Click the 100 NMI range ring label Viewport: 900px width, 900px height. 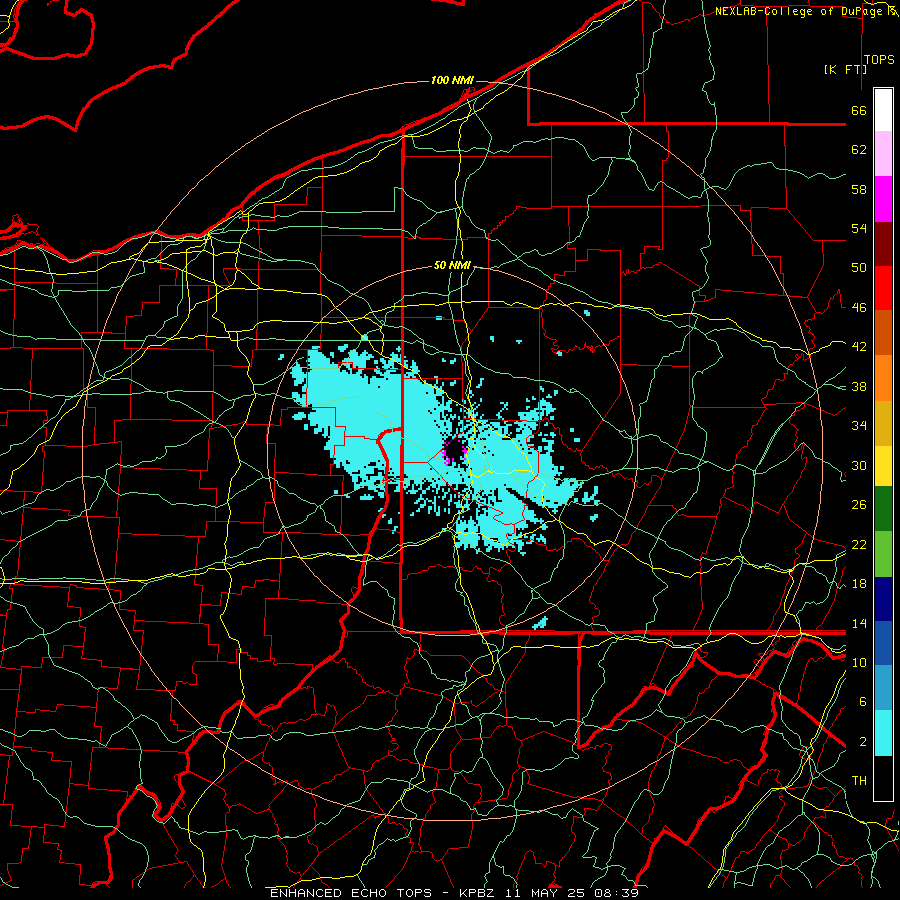click(x=452, y=80)
